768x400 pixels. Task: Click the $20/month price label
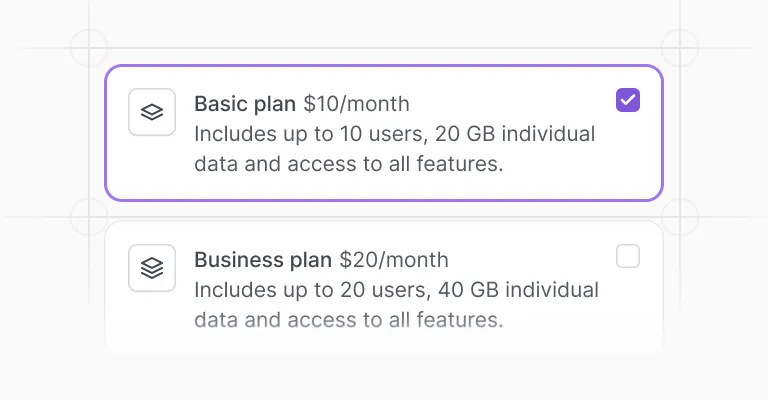[x=394, y=260]
